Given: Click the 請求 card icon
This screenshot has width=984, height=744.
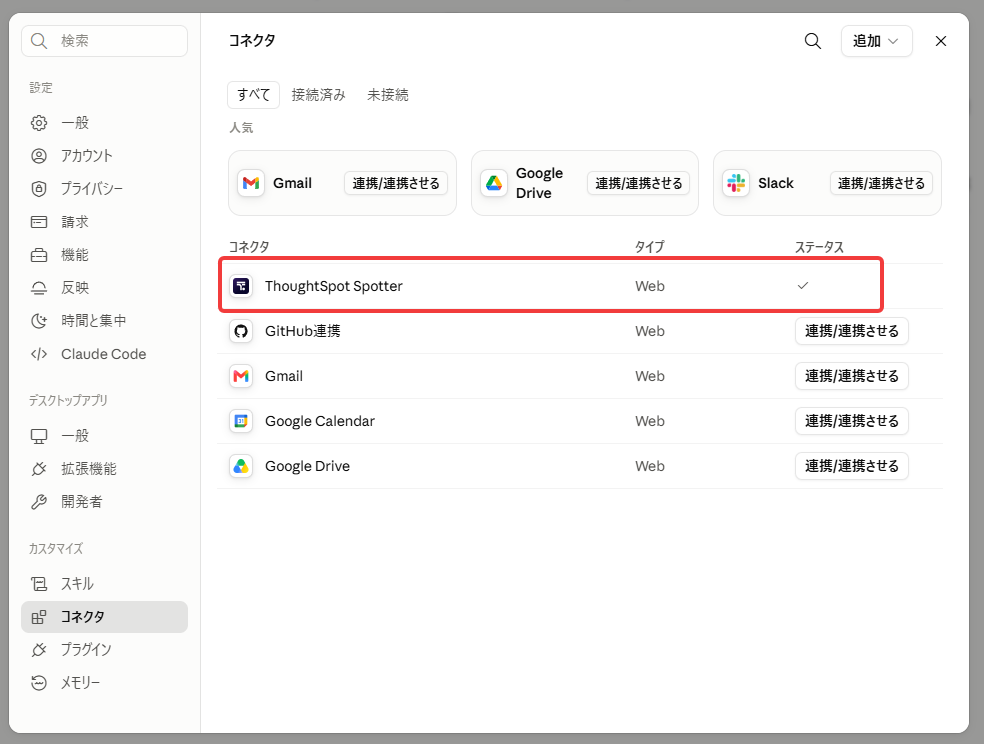Looking at the screenshot, I should (39, 221).
